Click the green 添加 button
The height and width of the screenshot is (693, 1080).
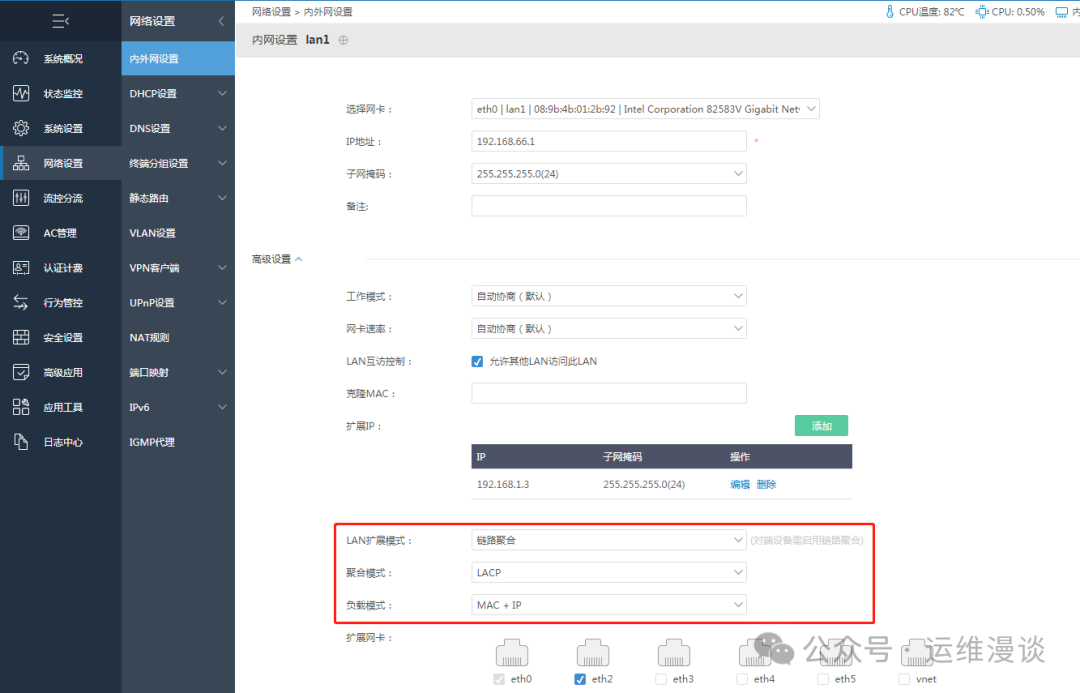click(x=821, y=425)
